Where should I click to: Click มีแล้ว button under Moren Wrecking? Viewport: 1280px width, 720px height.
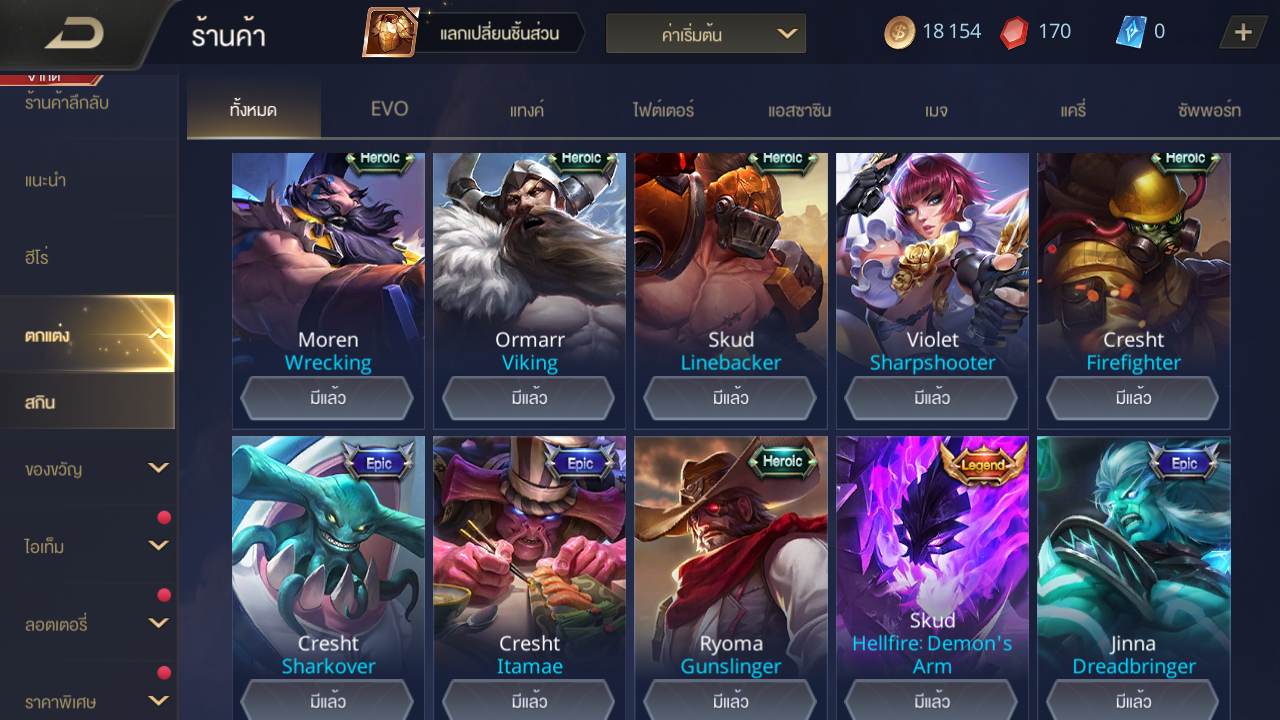(328, 398)
